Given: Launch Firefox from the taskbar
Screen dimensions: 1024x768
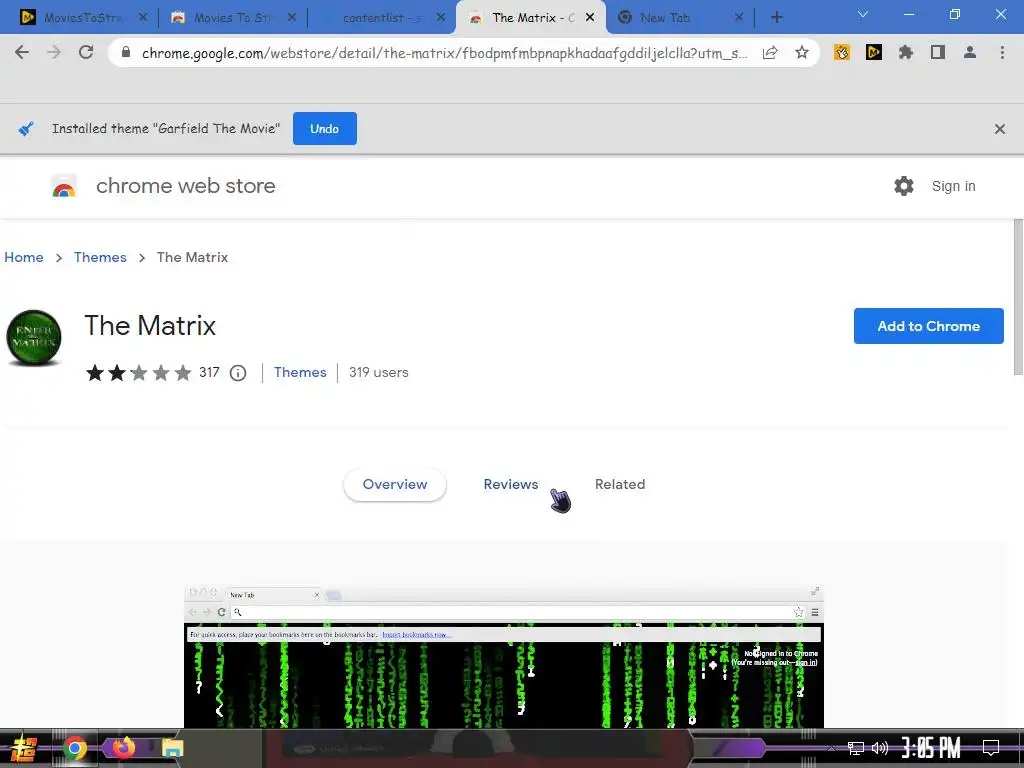Looking at the screenshot, I should (123, 748).
